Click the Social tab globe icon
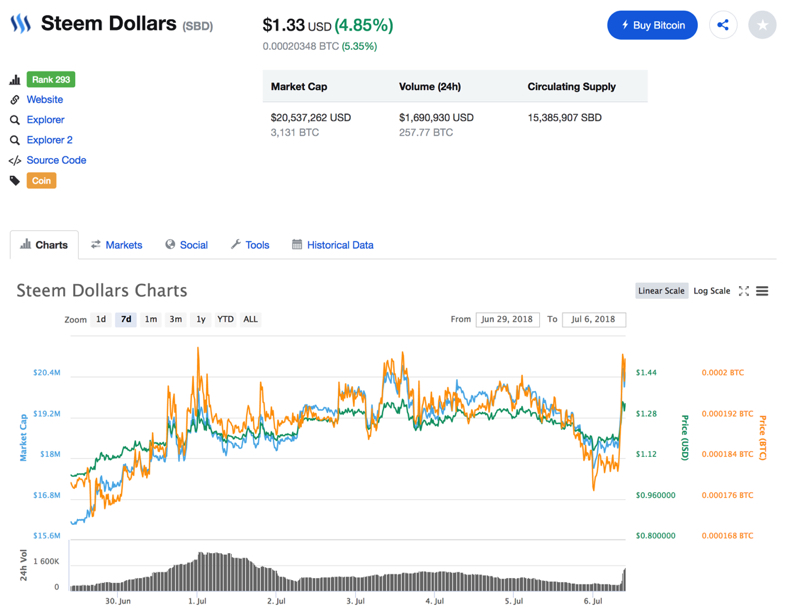 point(170,244)
